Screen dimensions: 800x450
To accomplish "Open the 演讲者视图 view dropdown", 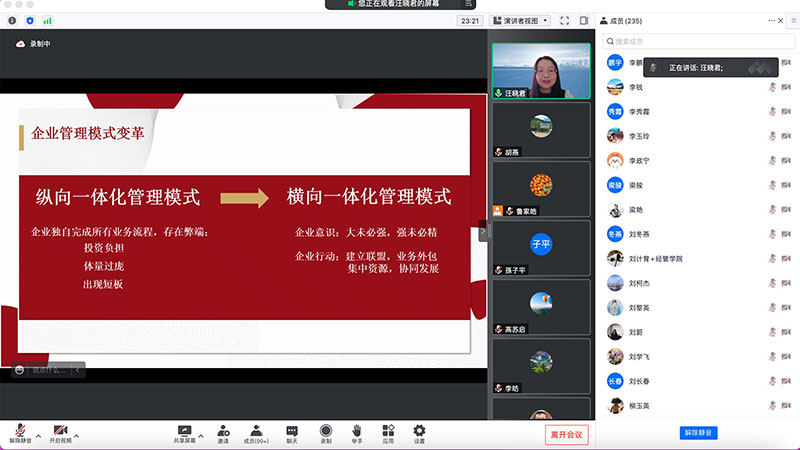I will click(x=521, y=20).
